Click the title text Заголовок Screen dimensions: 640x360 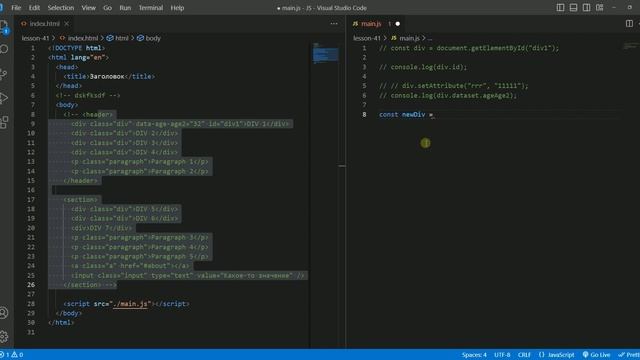point(107,76)
